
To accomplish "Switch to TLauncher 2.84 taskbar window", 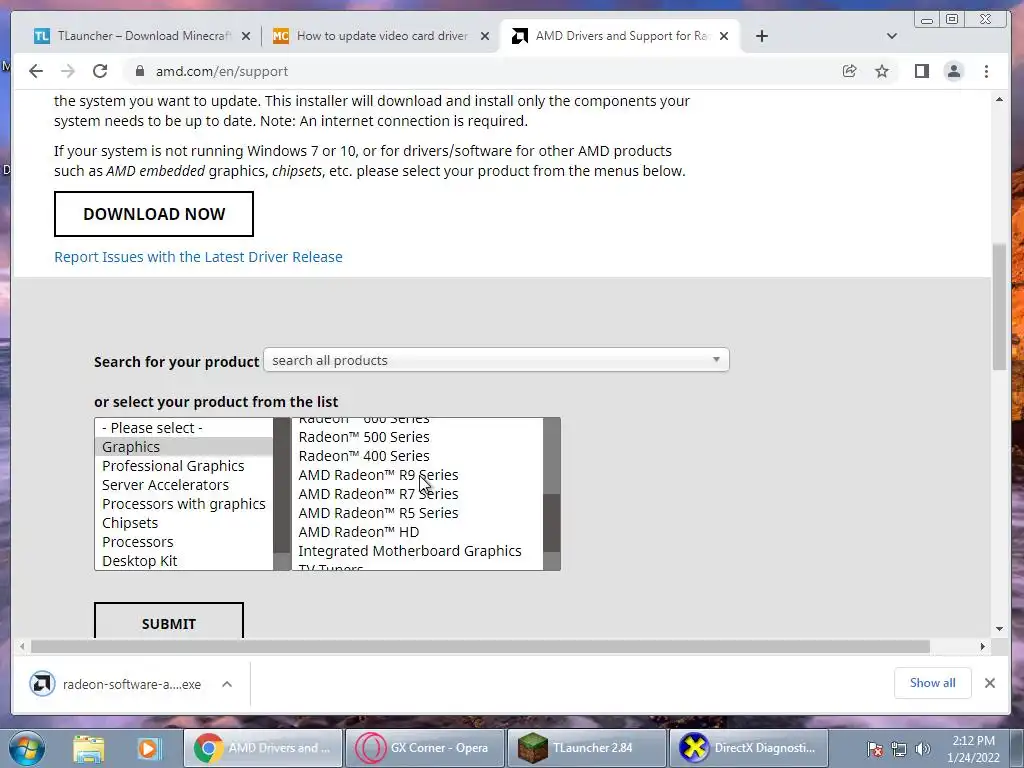I will tap(586, 748).
